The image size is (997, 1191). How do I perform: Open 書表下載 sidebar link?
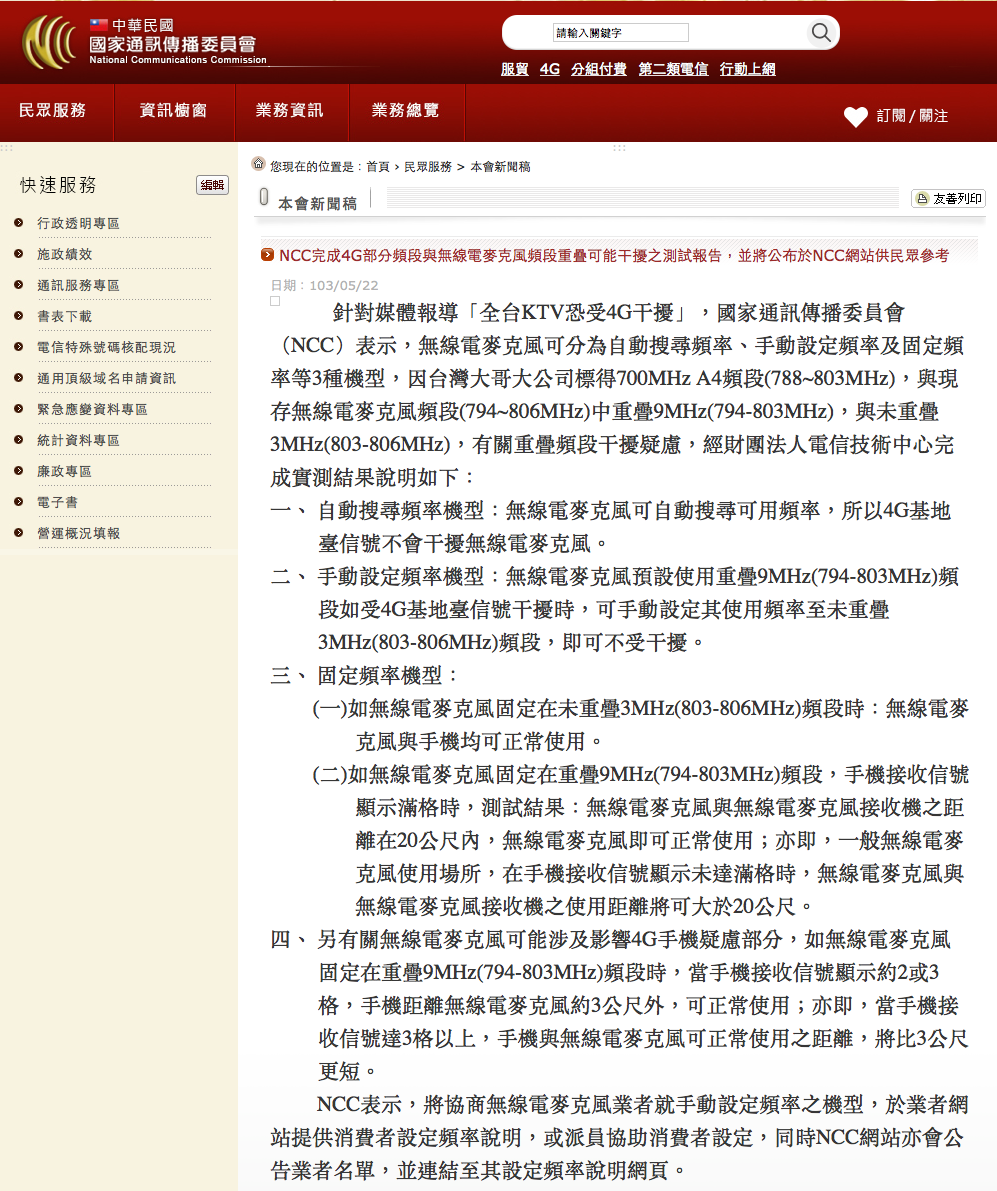click(x=65, y=317)
